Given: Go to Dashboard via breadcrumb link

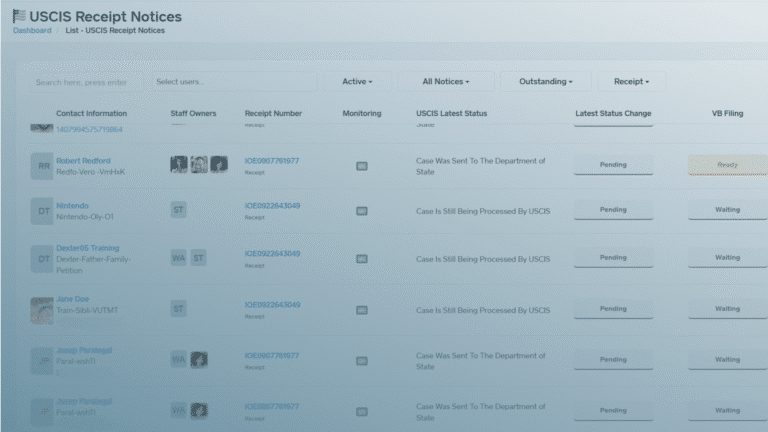Looking at the screenshot, I should click(32, 31).
